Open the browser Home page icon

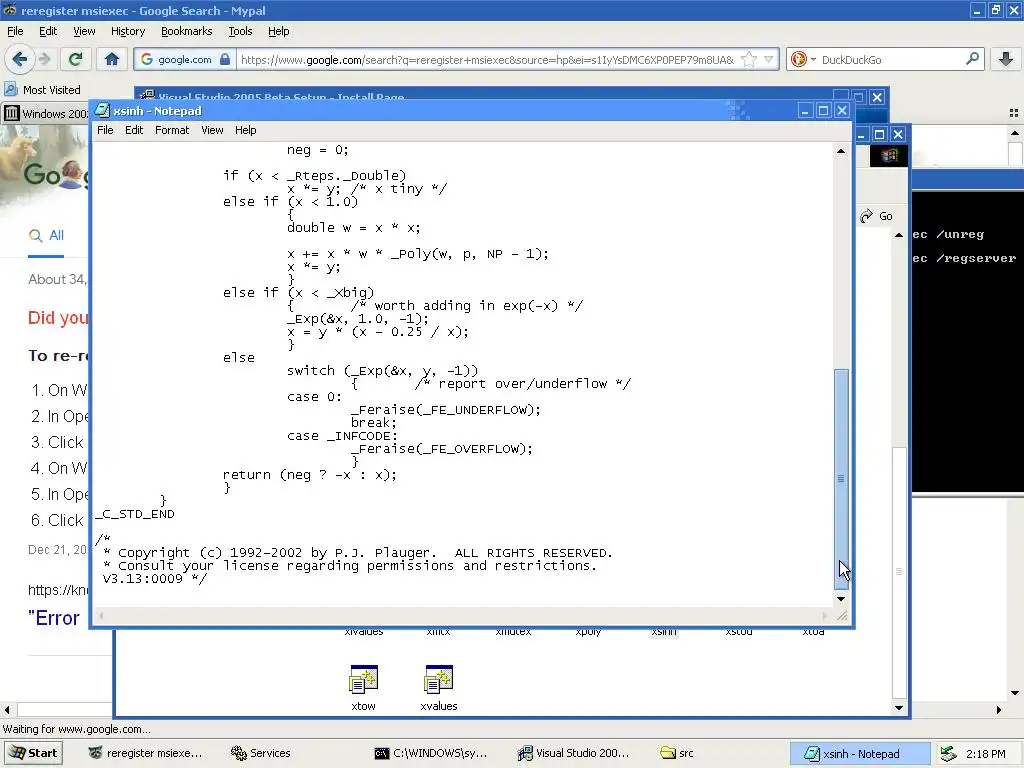112,59
